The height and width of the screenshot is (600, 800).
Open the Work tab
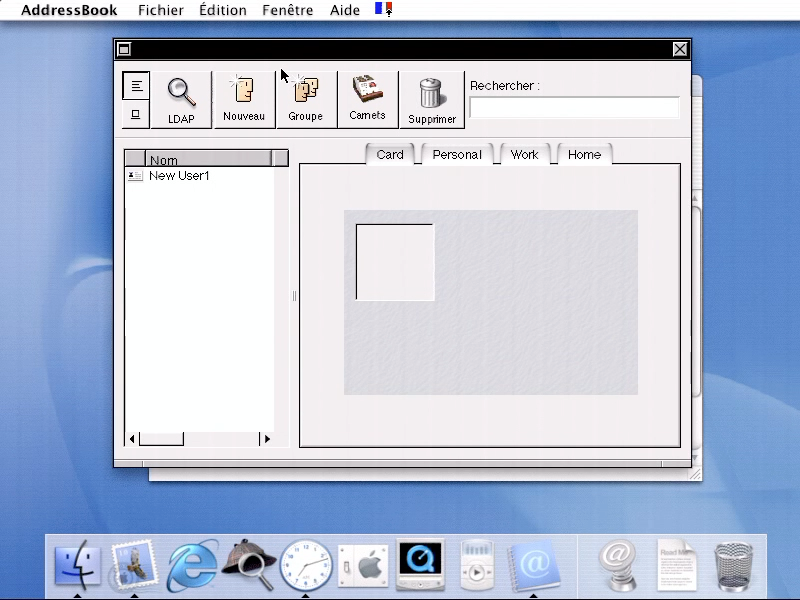point(524,155)
